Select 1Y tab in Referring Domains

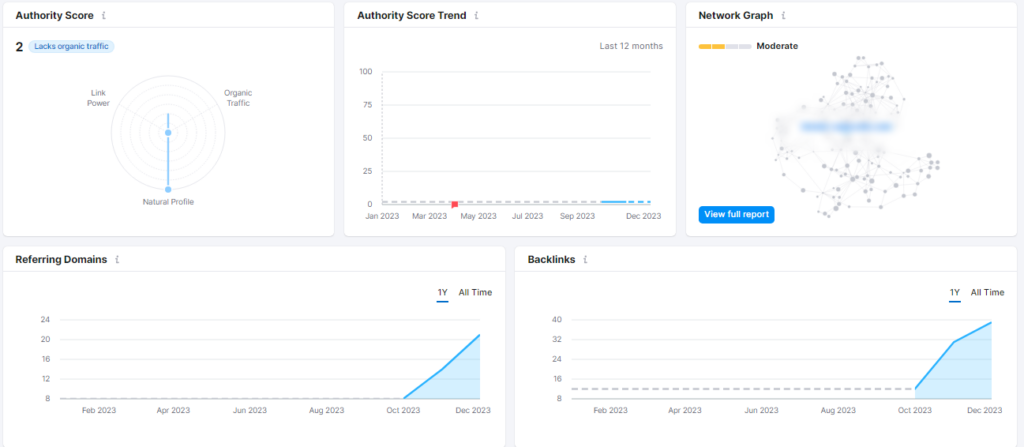442,293
